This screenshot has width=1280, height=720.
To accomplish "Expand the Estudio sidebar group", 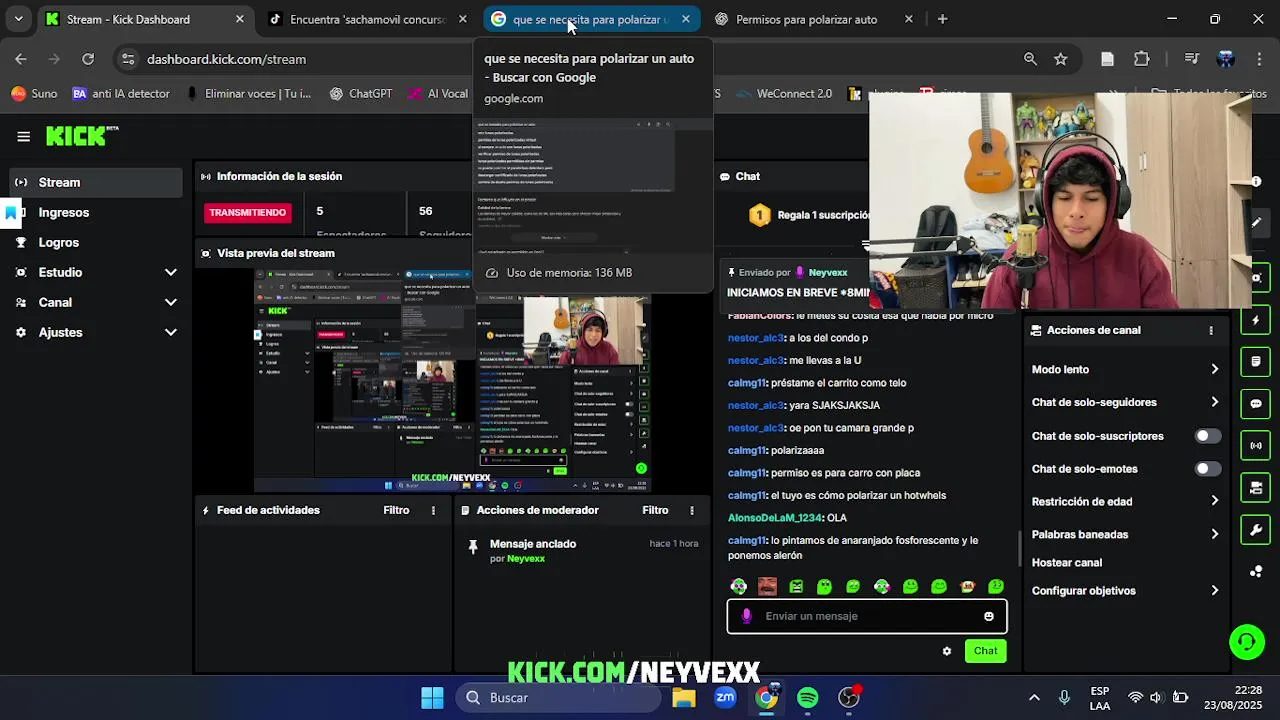I will click(96, 272).
